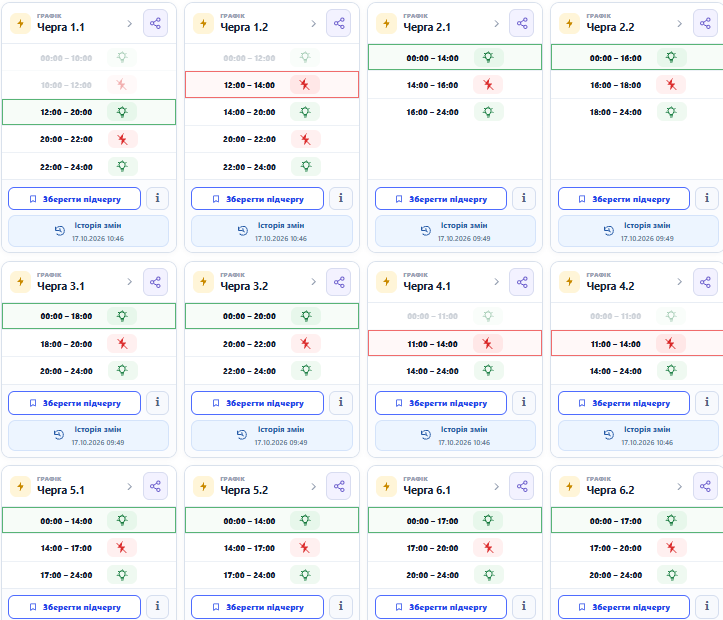Expand Черга 6.1 chevron arrow
The height and width of the screenshot is (620, 723).
pos(497,486)
